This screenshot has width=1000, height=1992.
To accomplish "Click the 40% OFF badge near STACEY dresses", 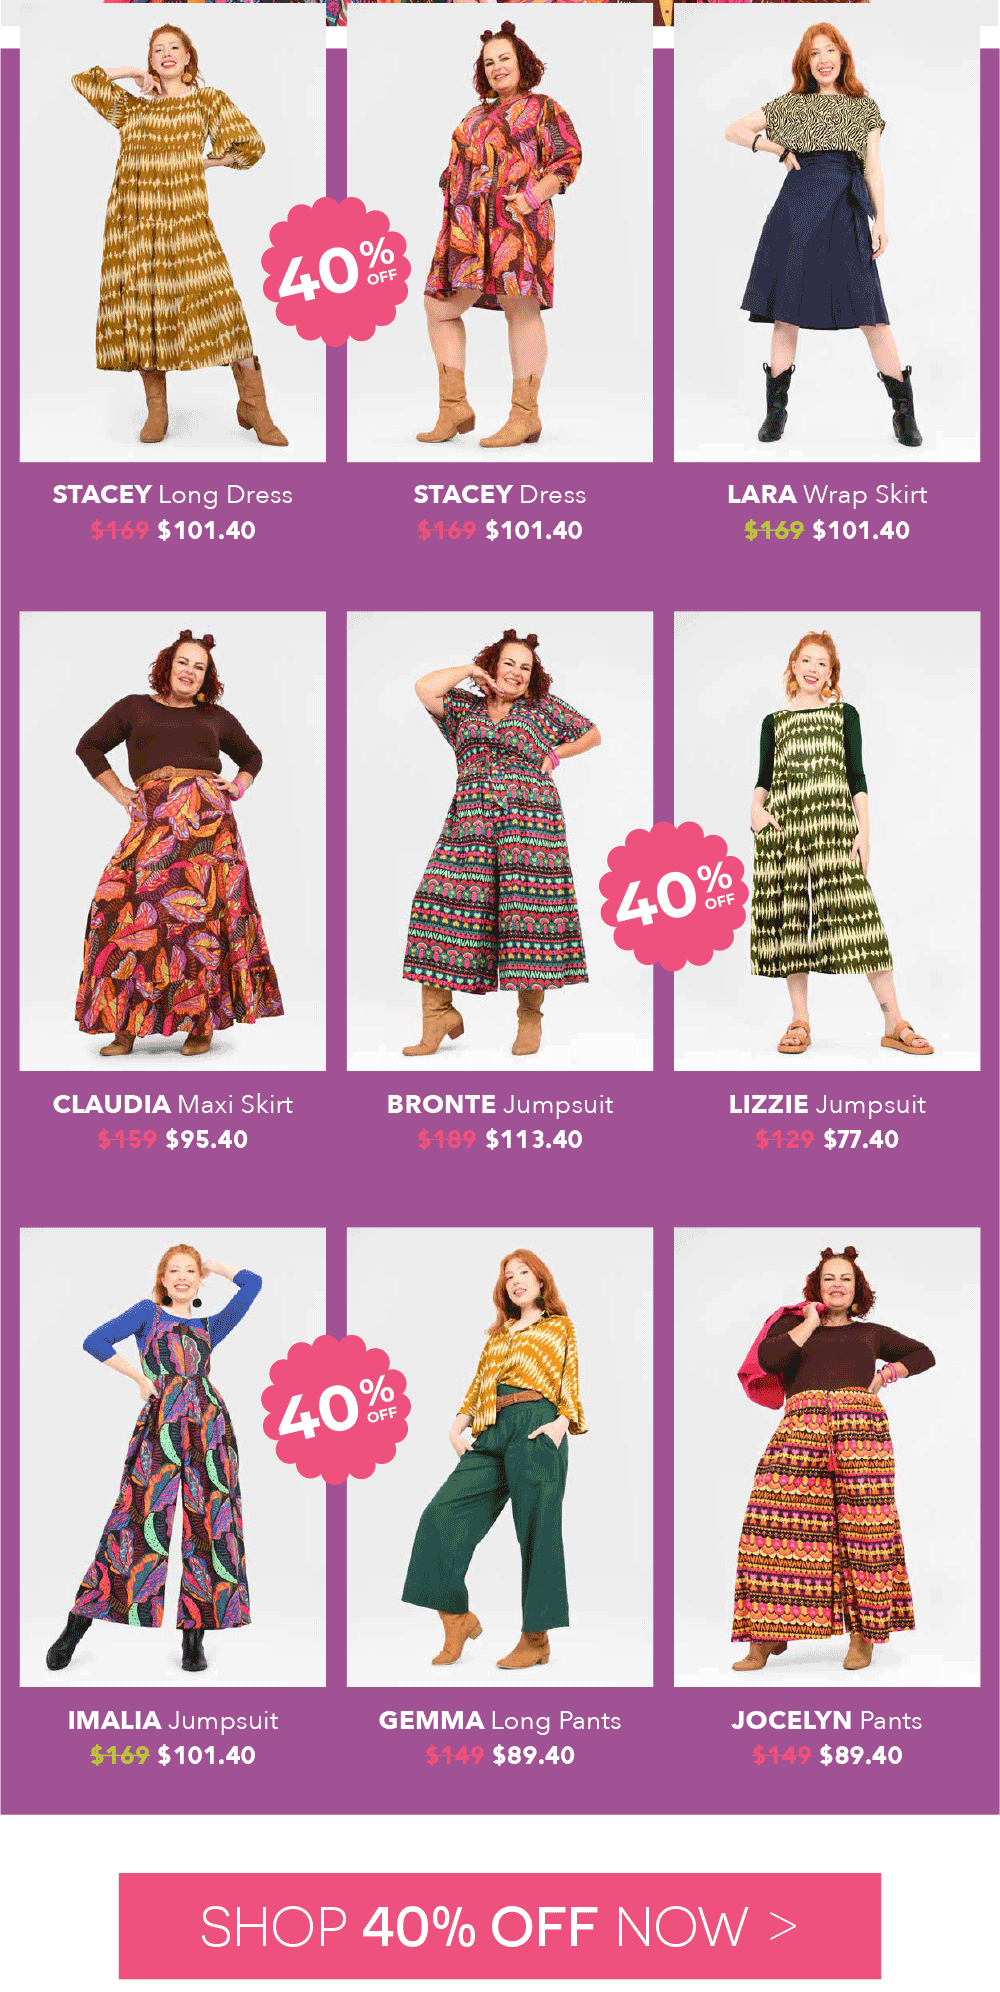I will 336,272.
